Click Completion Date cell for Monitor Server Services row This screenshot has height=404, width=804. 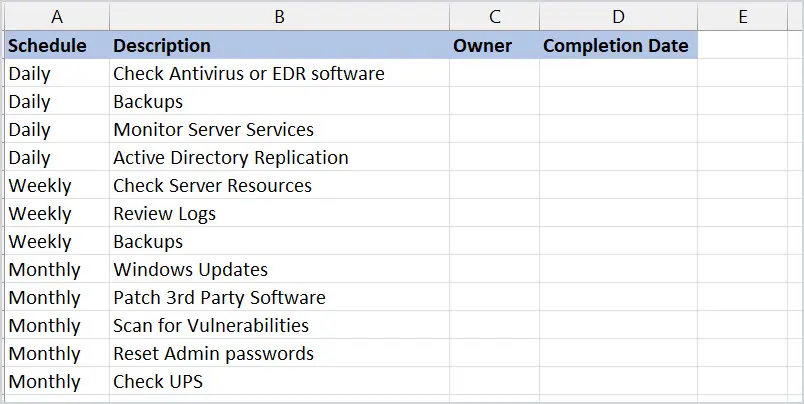pyautogui.click(x=618, y=129)
